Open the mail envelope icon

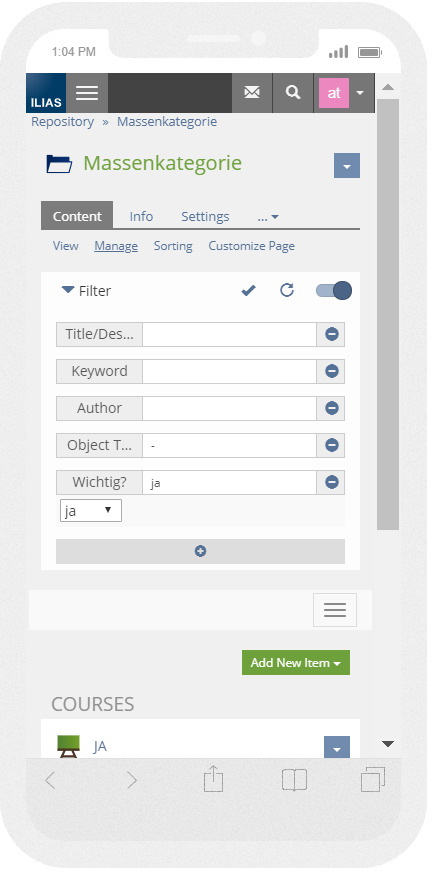[252, 93]
